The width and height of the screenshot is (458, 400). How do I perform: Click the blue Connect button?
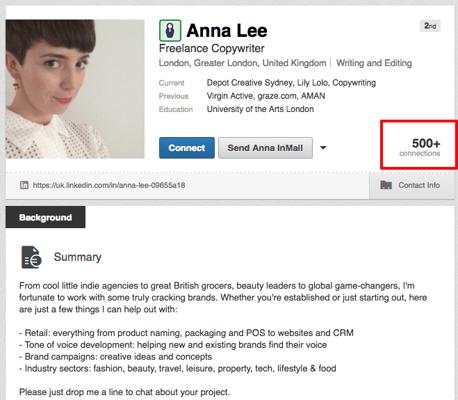[187, 148]
